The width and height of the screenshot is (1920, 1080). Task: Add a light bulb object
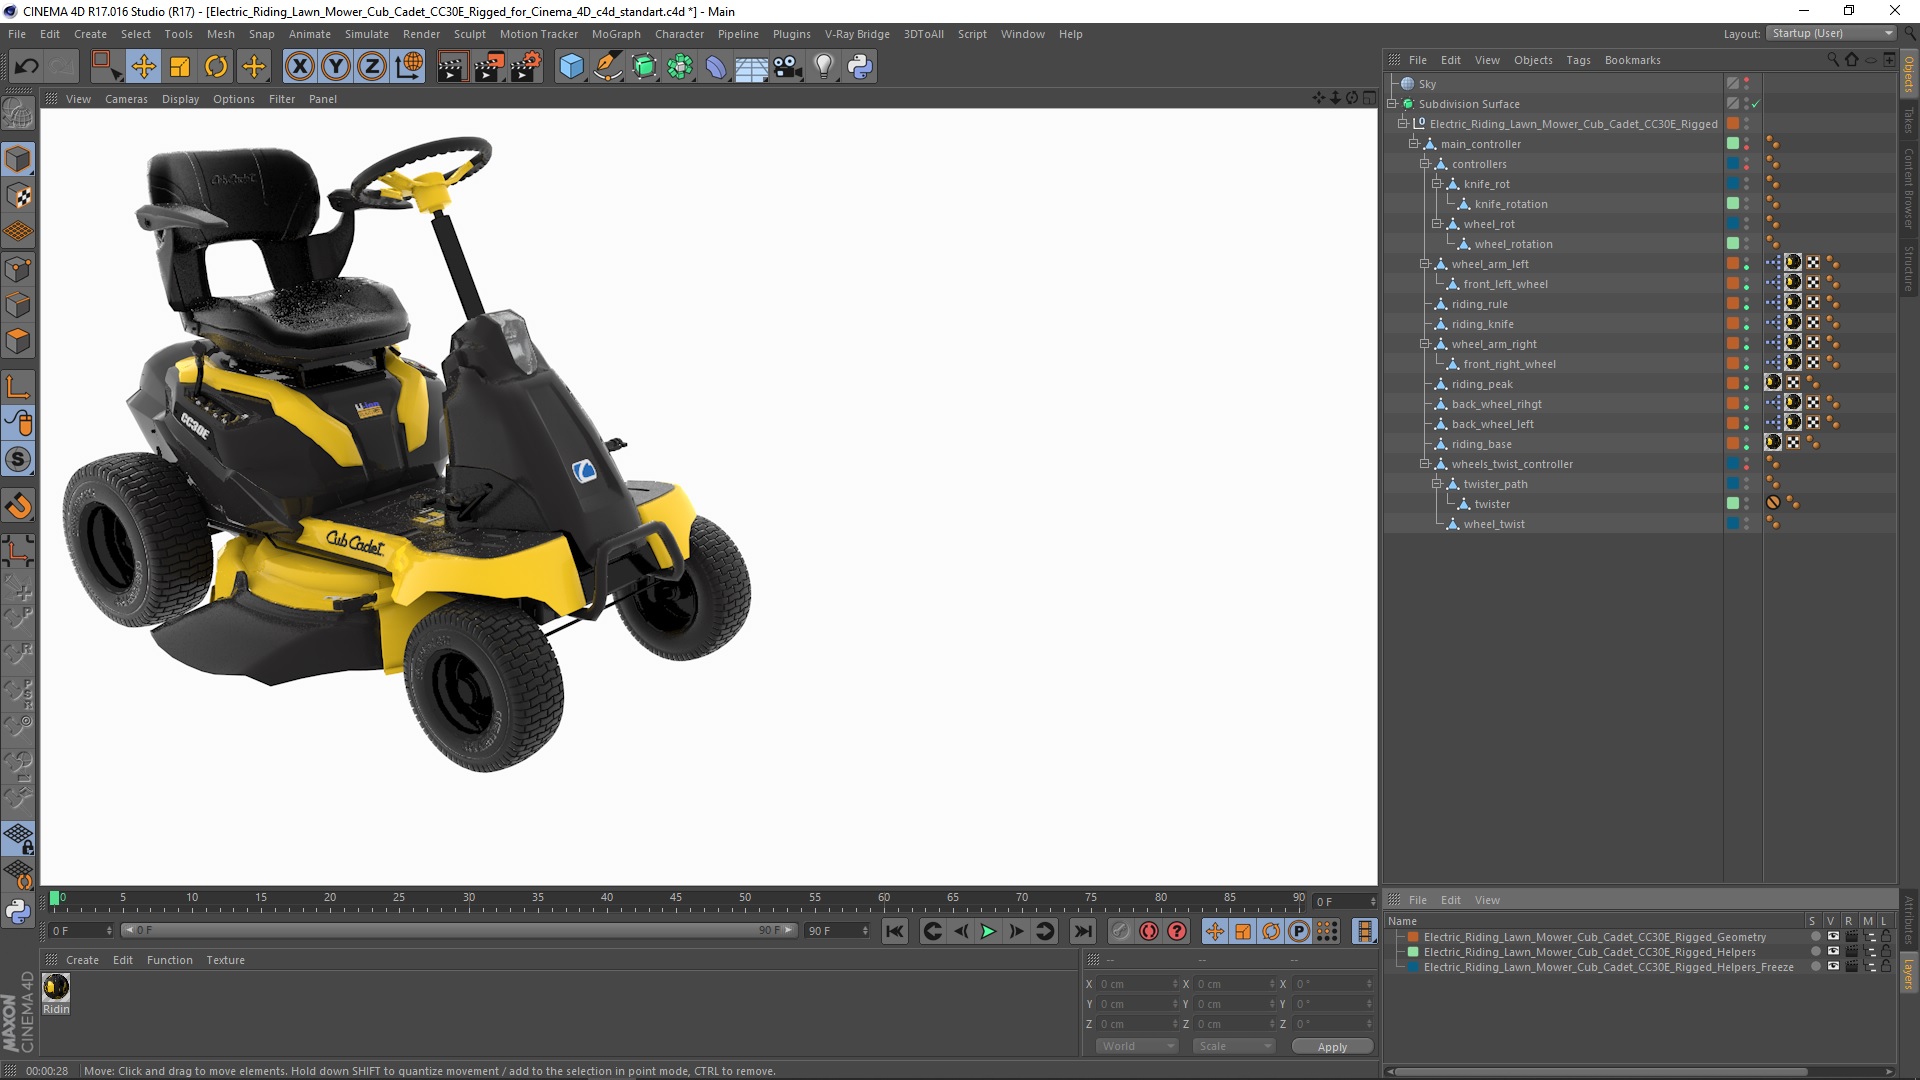point(824,67)
